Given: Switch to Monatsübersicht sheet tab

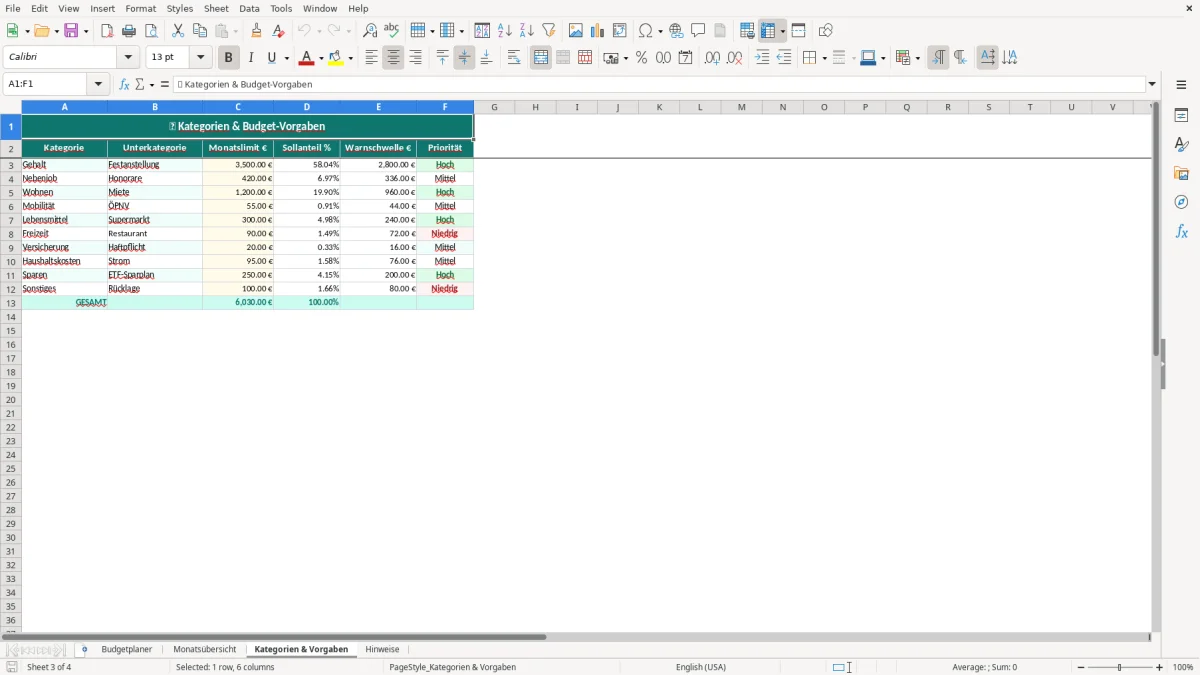Looking at the screenshot, I should [x=205, y=650].
